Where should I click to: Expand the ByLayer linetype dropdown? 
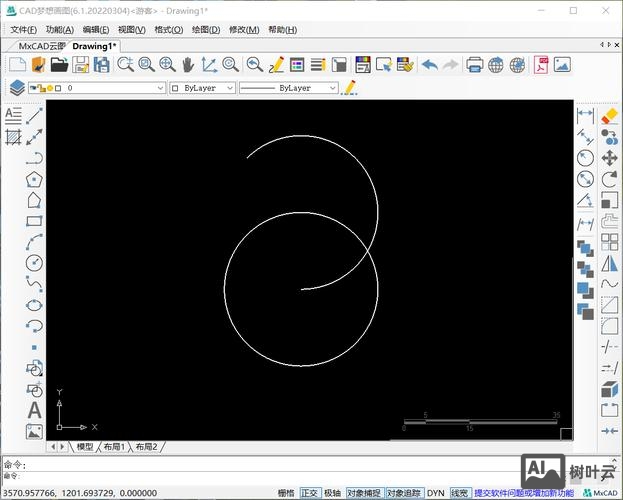(x=289, y=88)
